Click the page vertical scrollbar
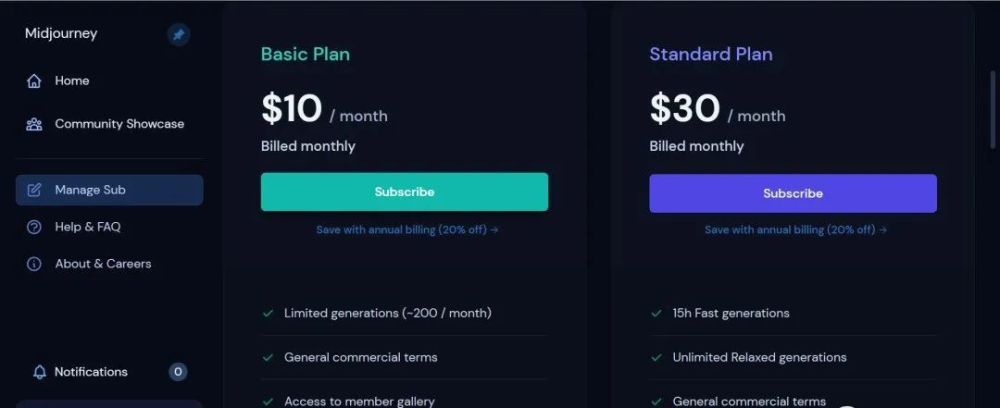The width and height of the screenshot is (1000, 408). 993,110
